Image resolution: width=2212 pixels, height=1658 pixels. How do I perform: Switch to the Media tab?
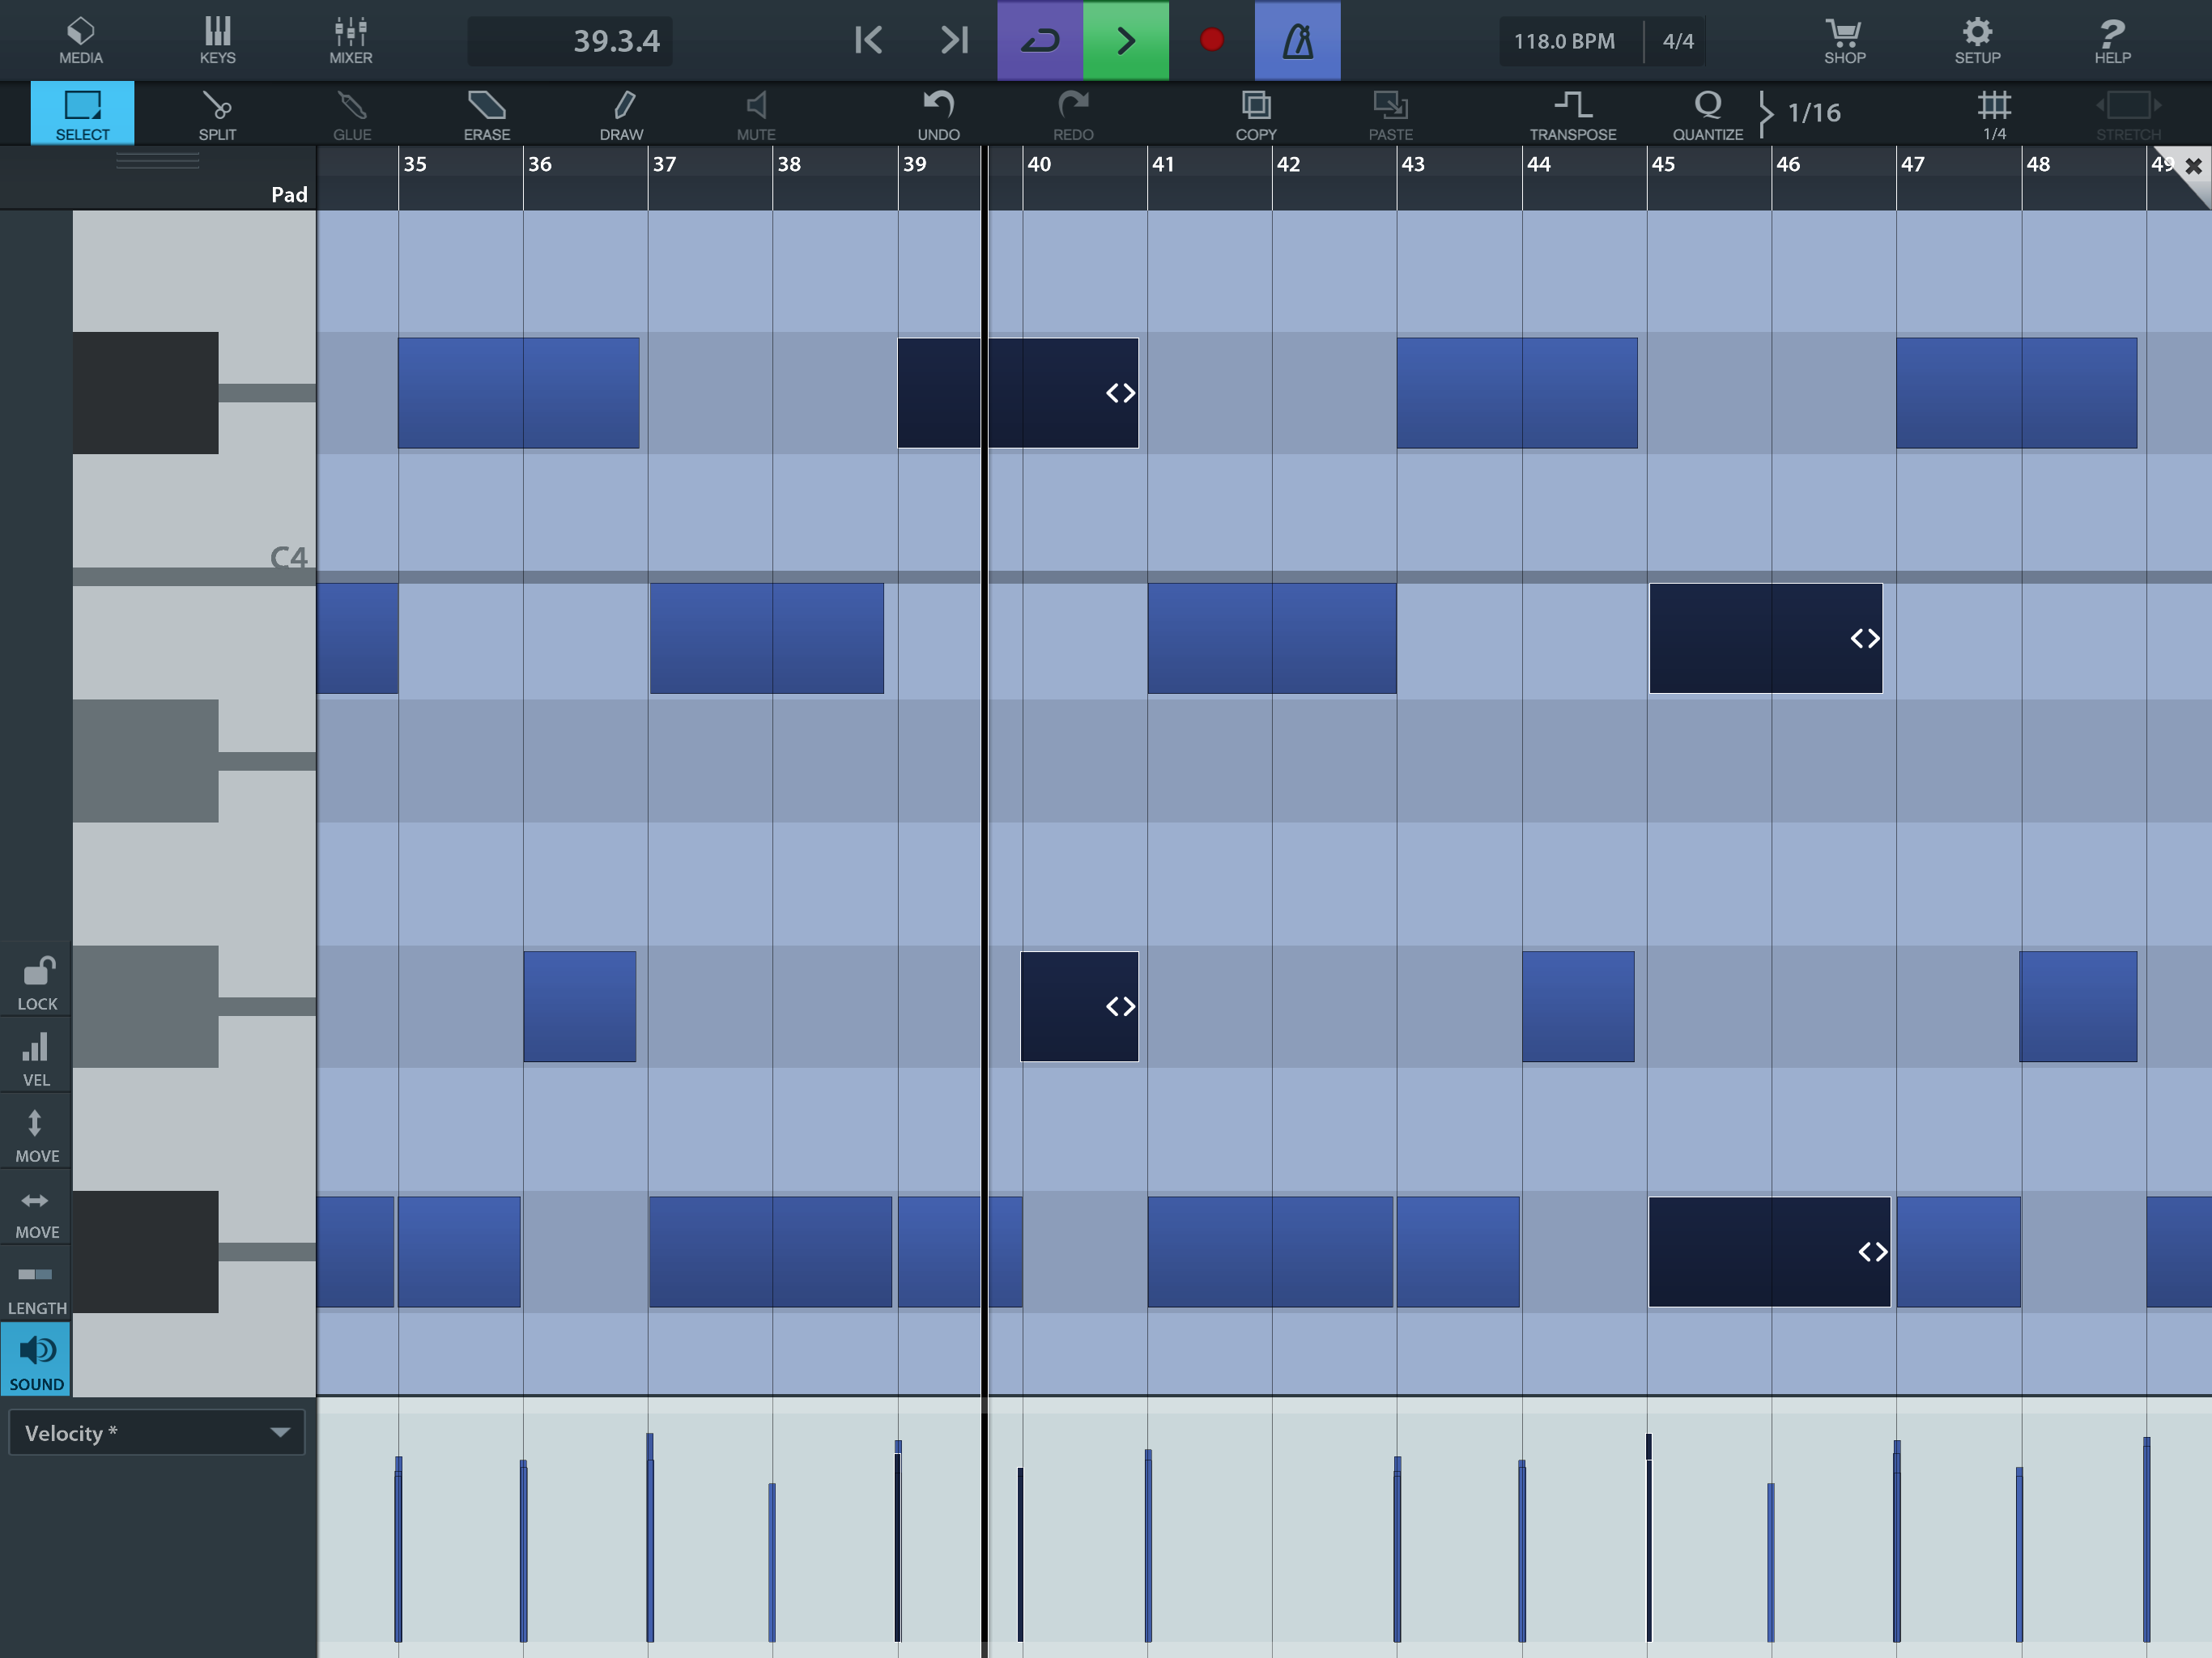click(80, 41)
